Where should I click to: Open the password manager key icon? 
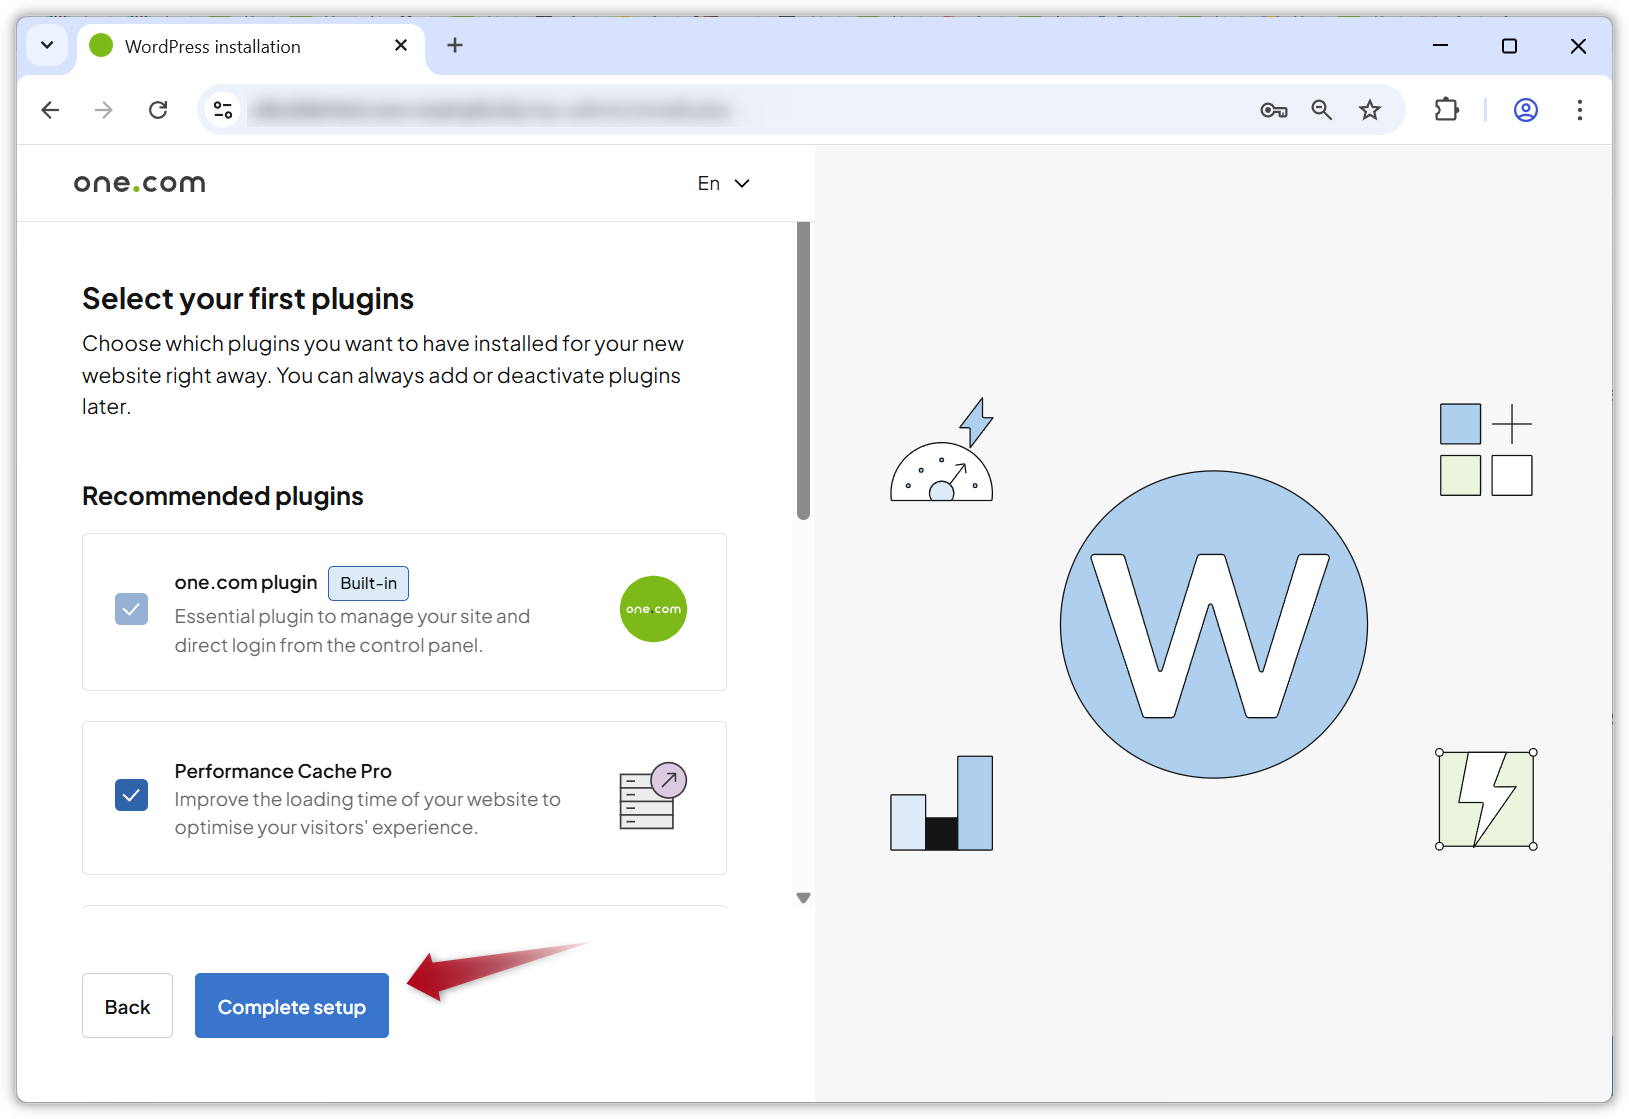(x=1273, y=110)
